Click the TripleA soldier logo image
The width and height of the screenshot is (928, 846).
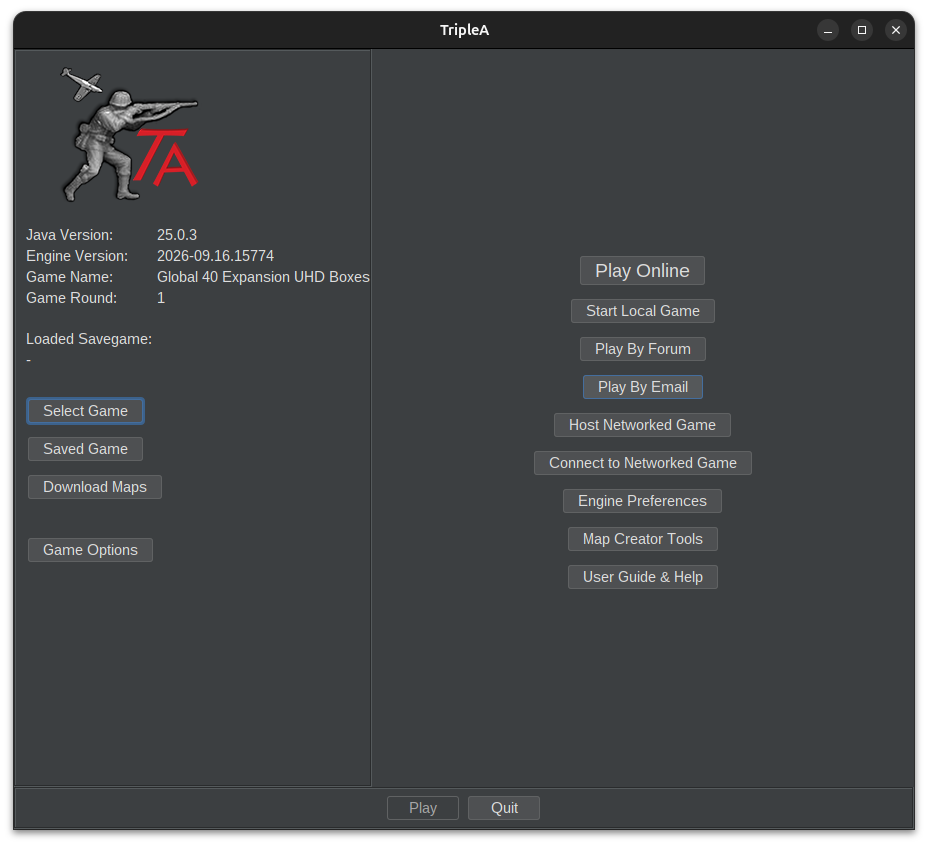click(x=130, y=134)
